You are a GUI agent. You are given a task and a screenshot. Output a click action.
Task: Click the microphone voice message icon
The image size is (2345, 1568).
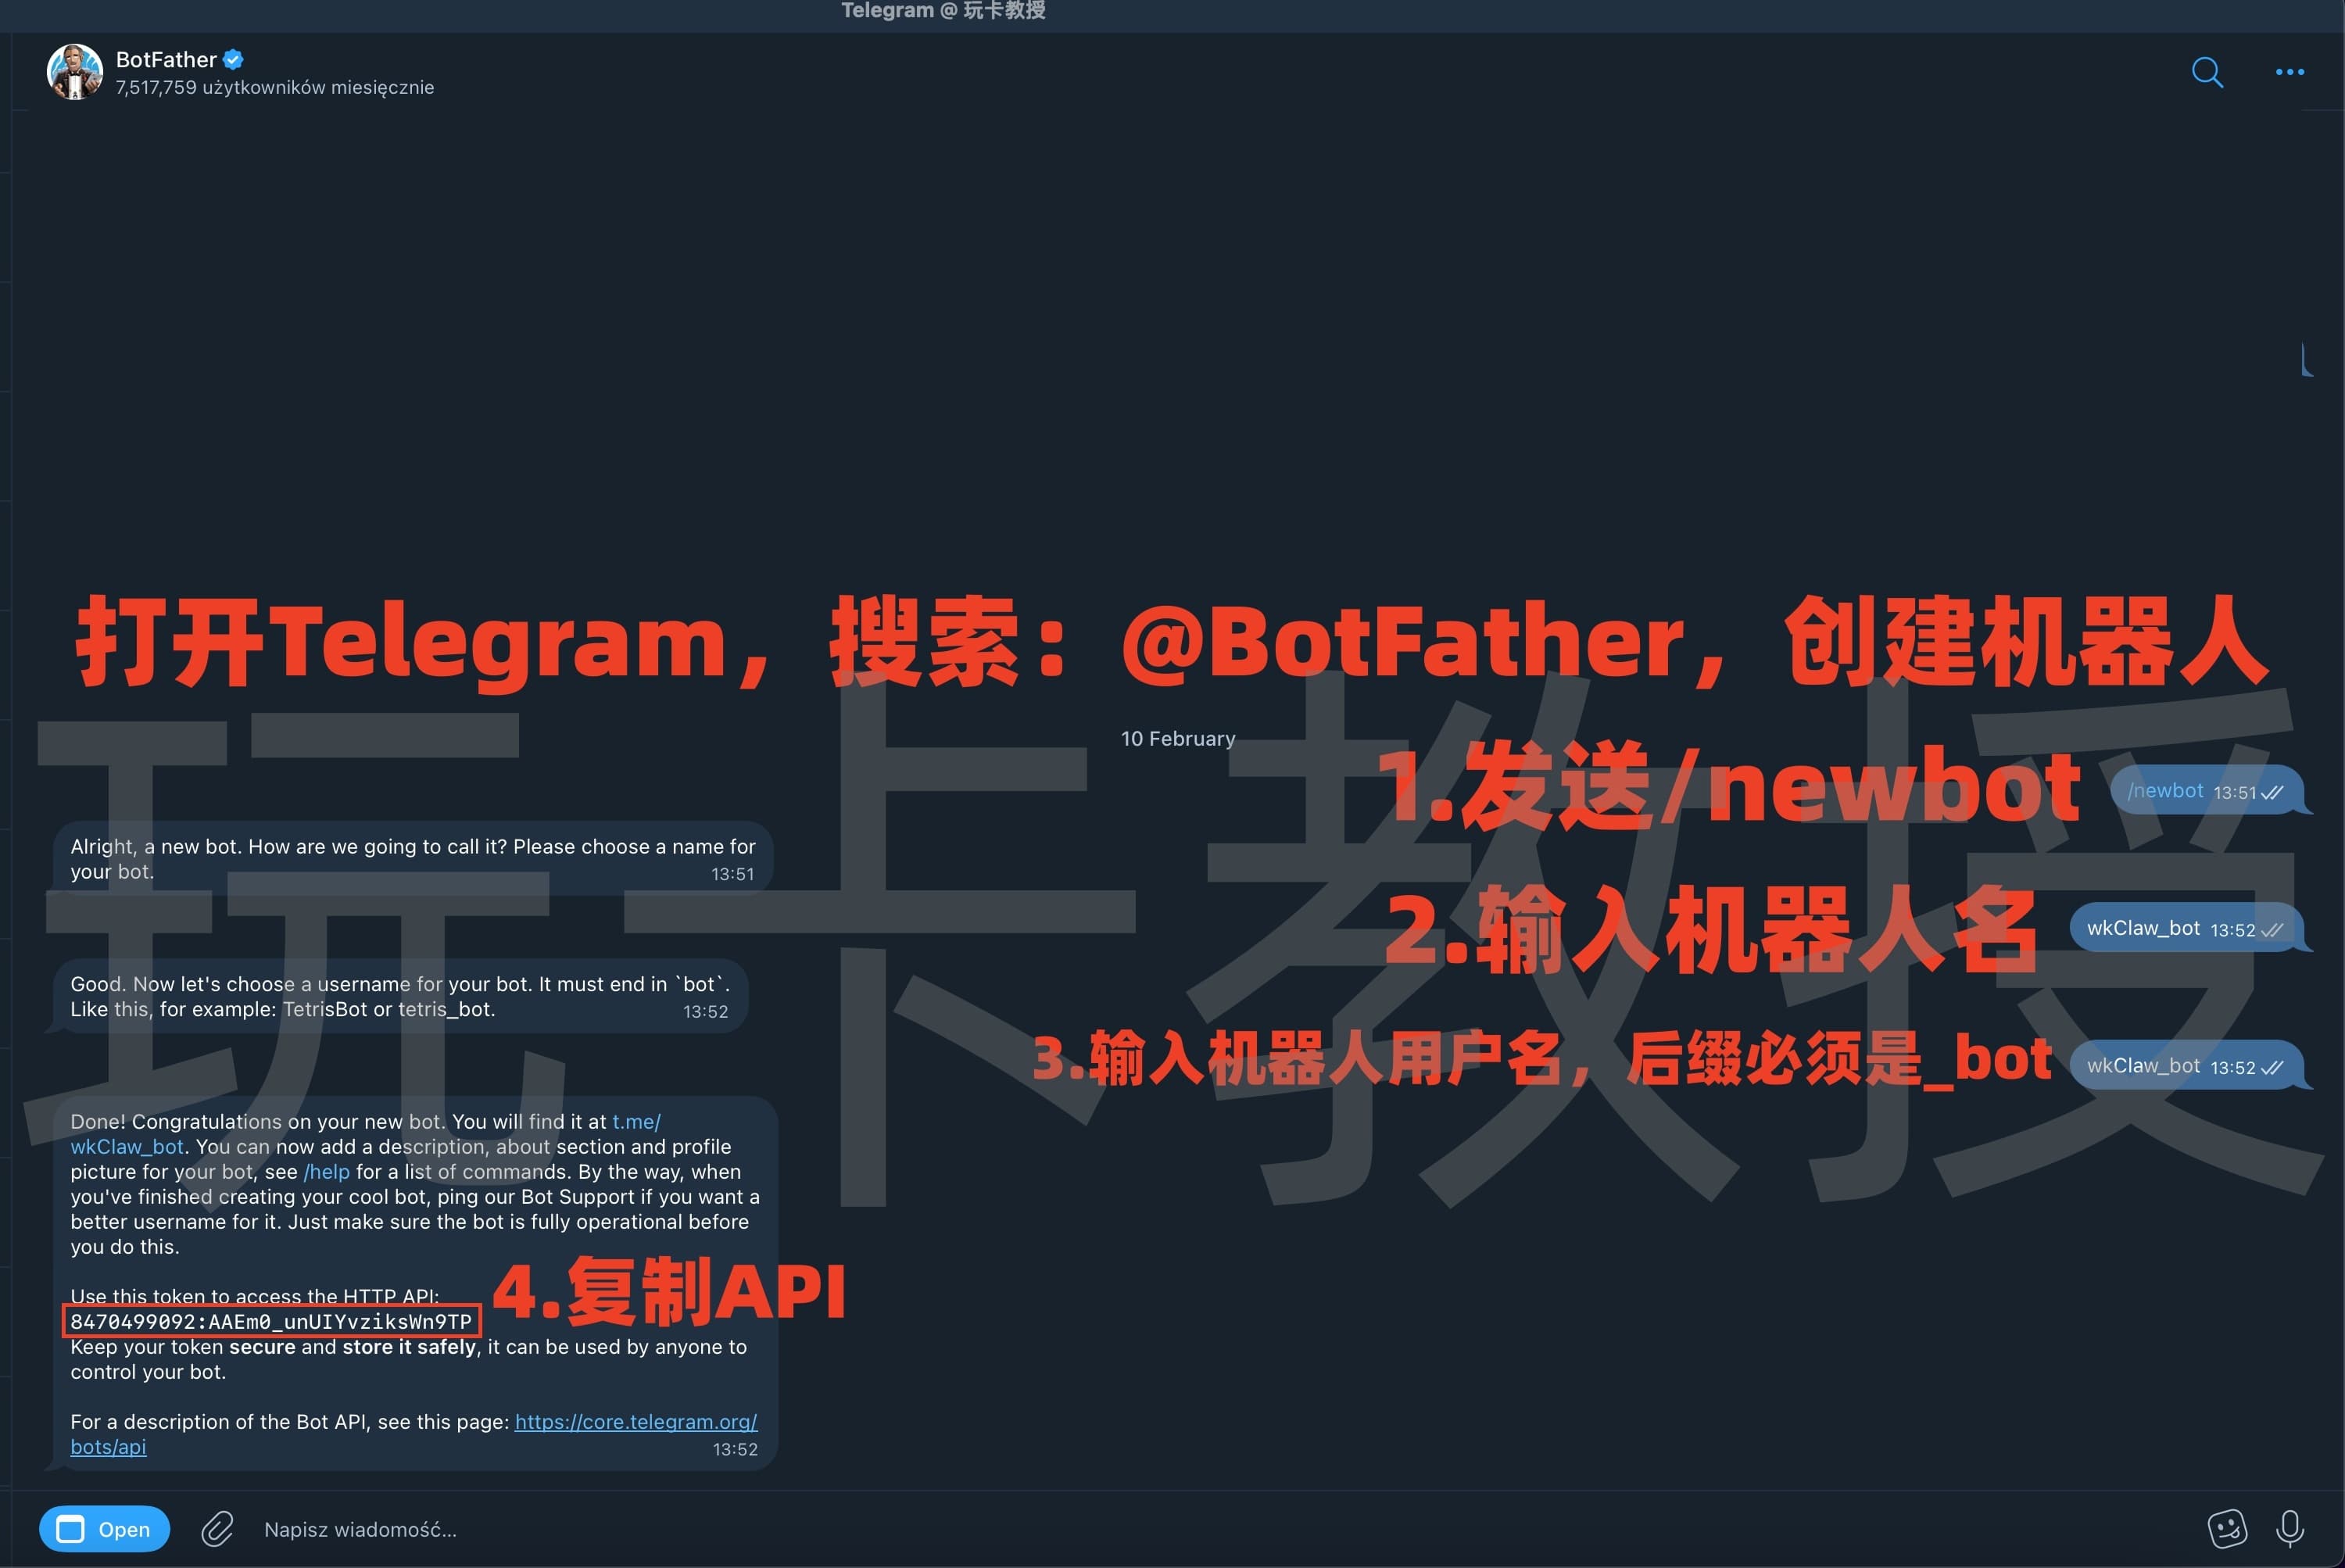point(2290,1529)
